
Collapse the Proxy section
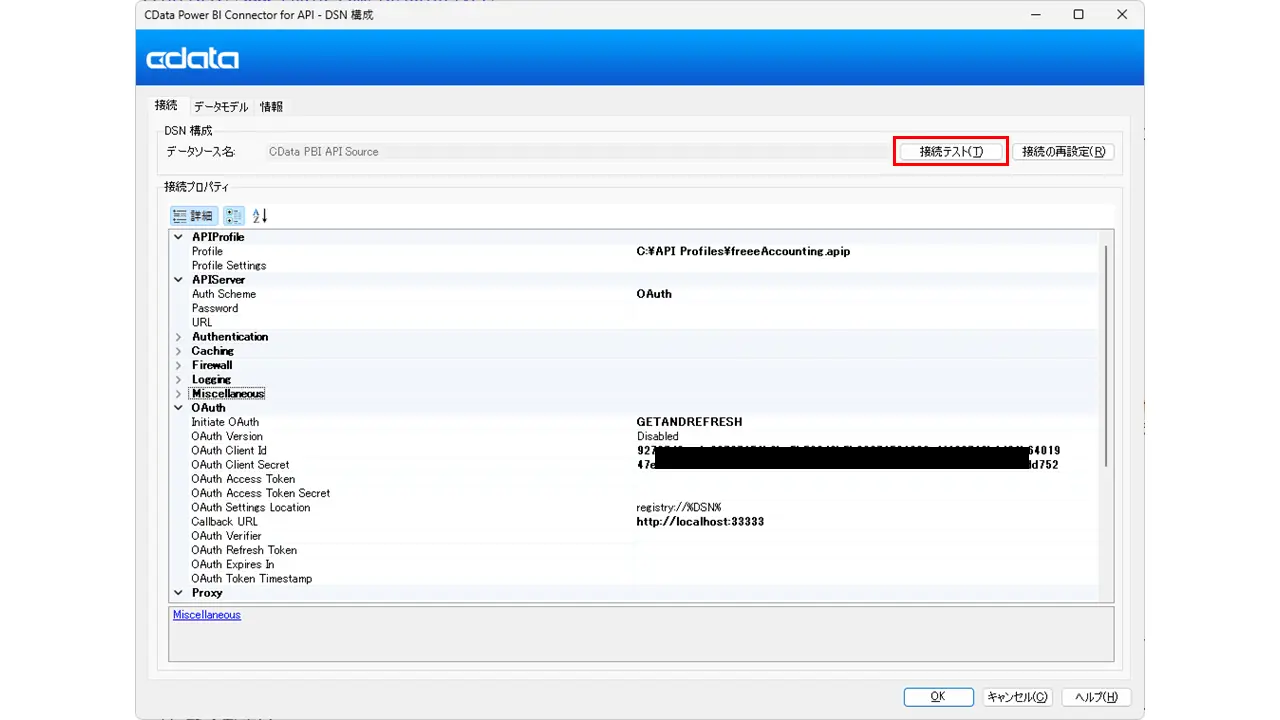(179, 593)
